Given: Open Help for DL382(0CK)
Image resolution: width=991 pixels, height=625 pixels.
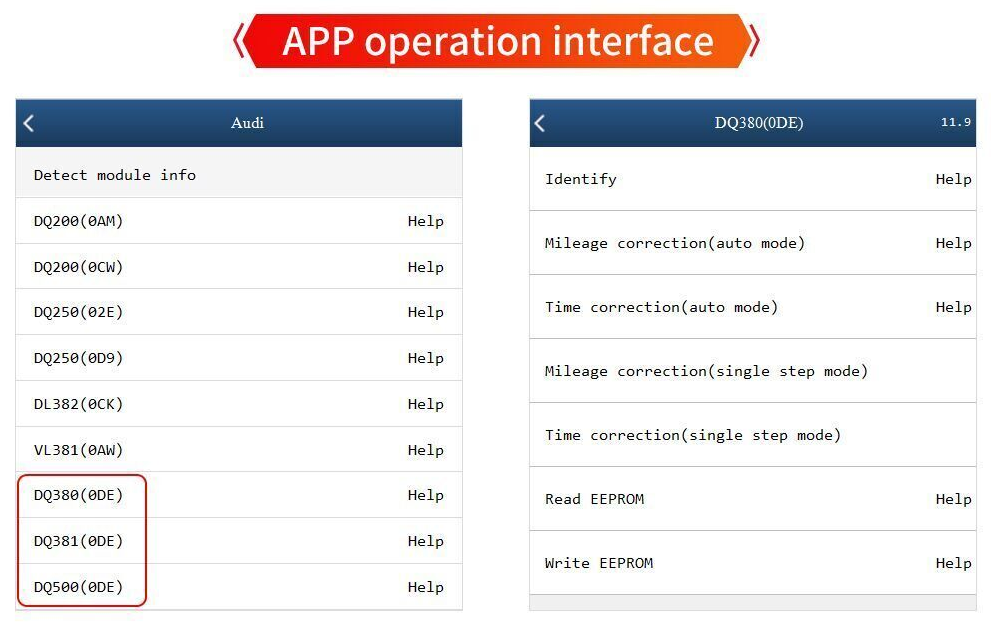Looking at the screenshot, I should pos(425,404).
